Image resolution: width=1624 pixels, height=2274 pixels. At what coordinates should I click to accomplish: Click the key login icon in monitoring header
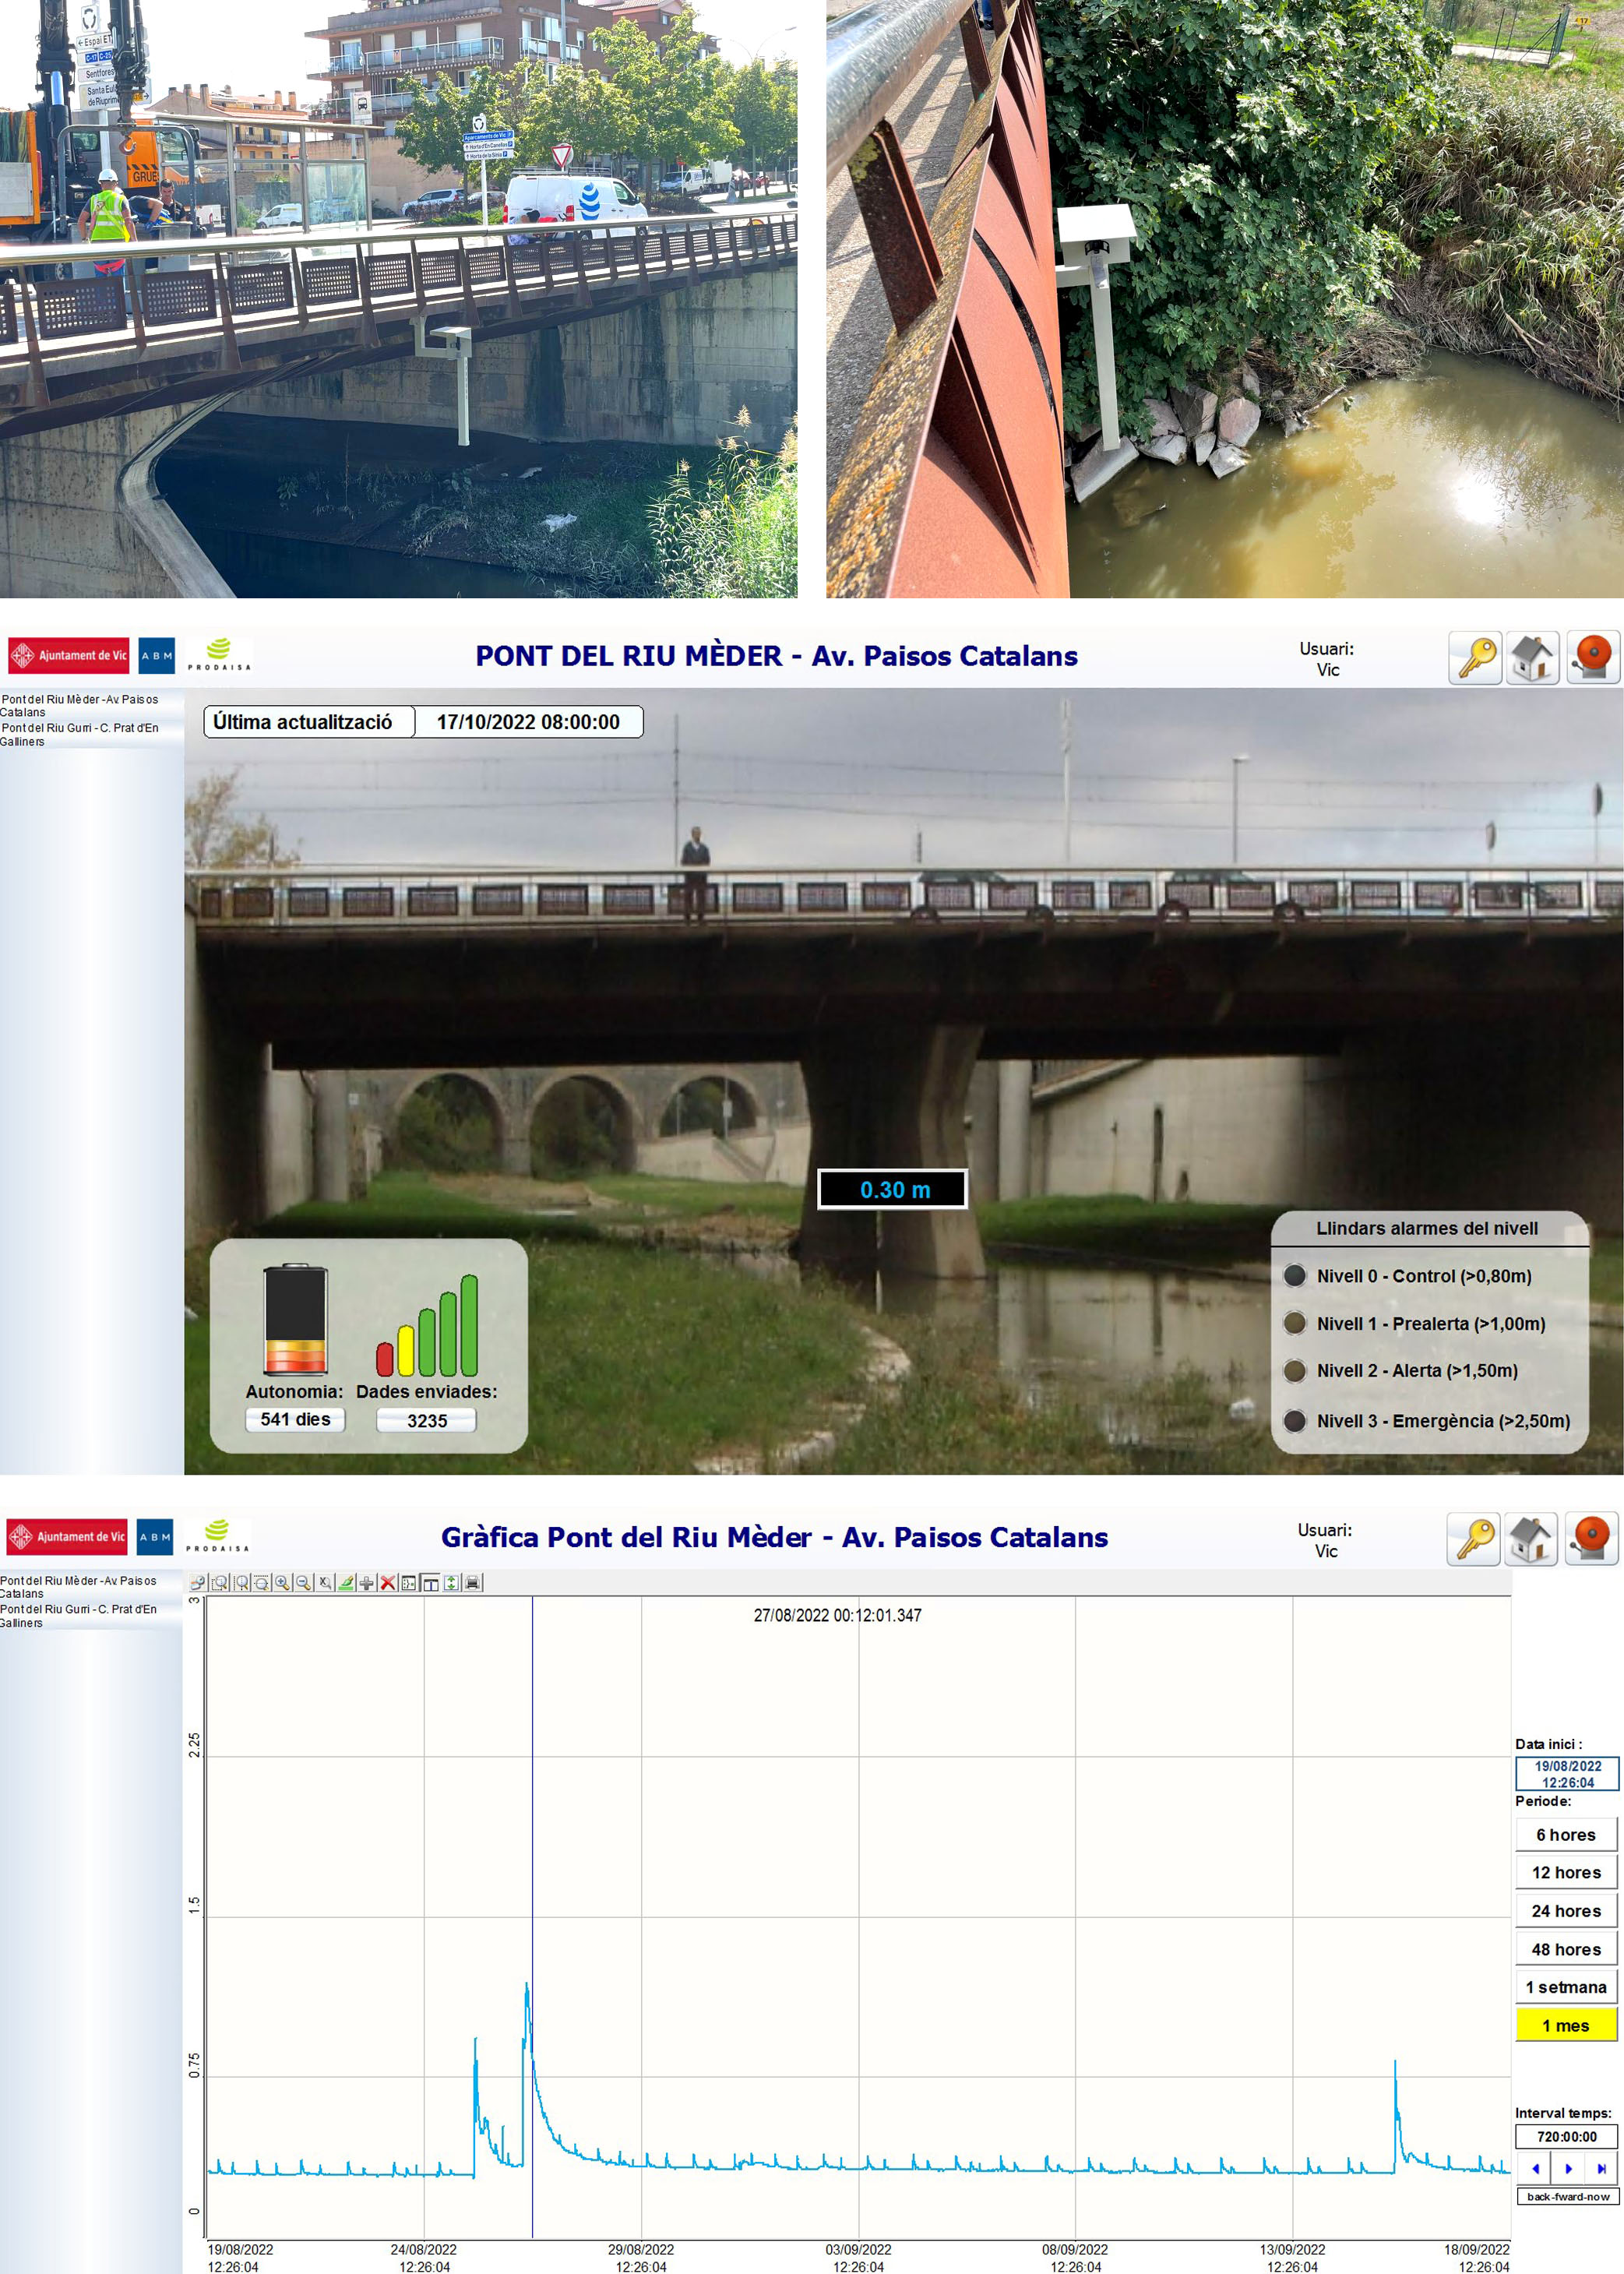coord(1475,659)
